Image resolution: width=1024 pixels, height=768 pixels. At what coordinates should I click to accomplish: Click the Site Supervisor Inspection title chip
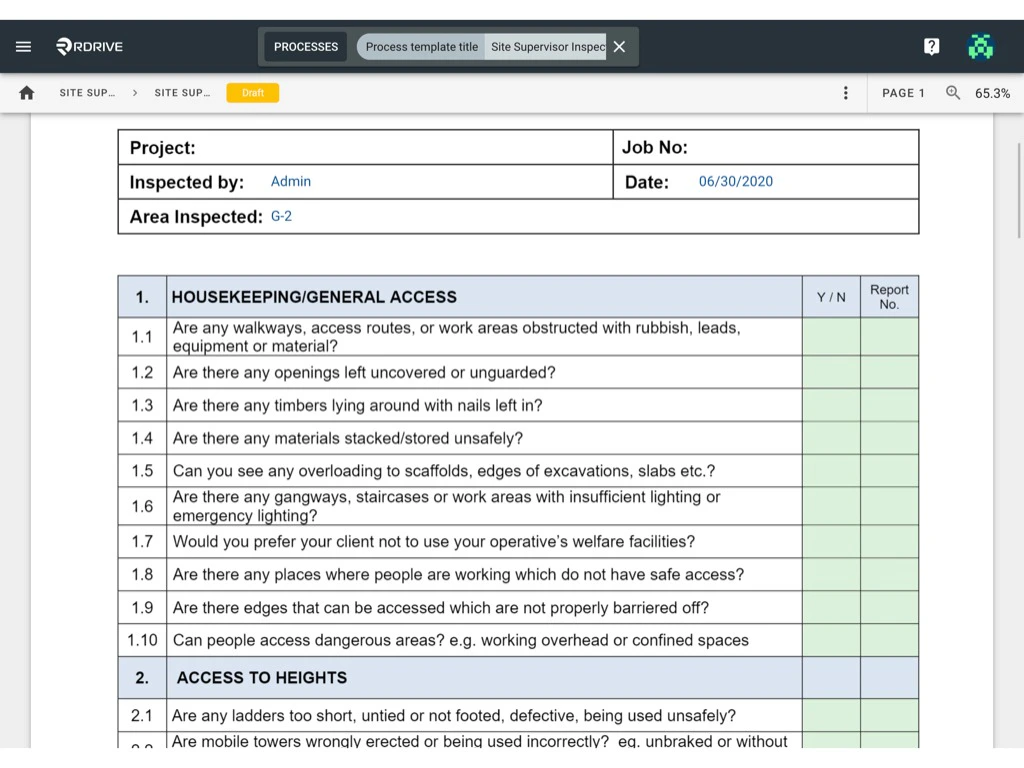(x=546, y=47)
